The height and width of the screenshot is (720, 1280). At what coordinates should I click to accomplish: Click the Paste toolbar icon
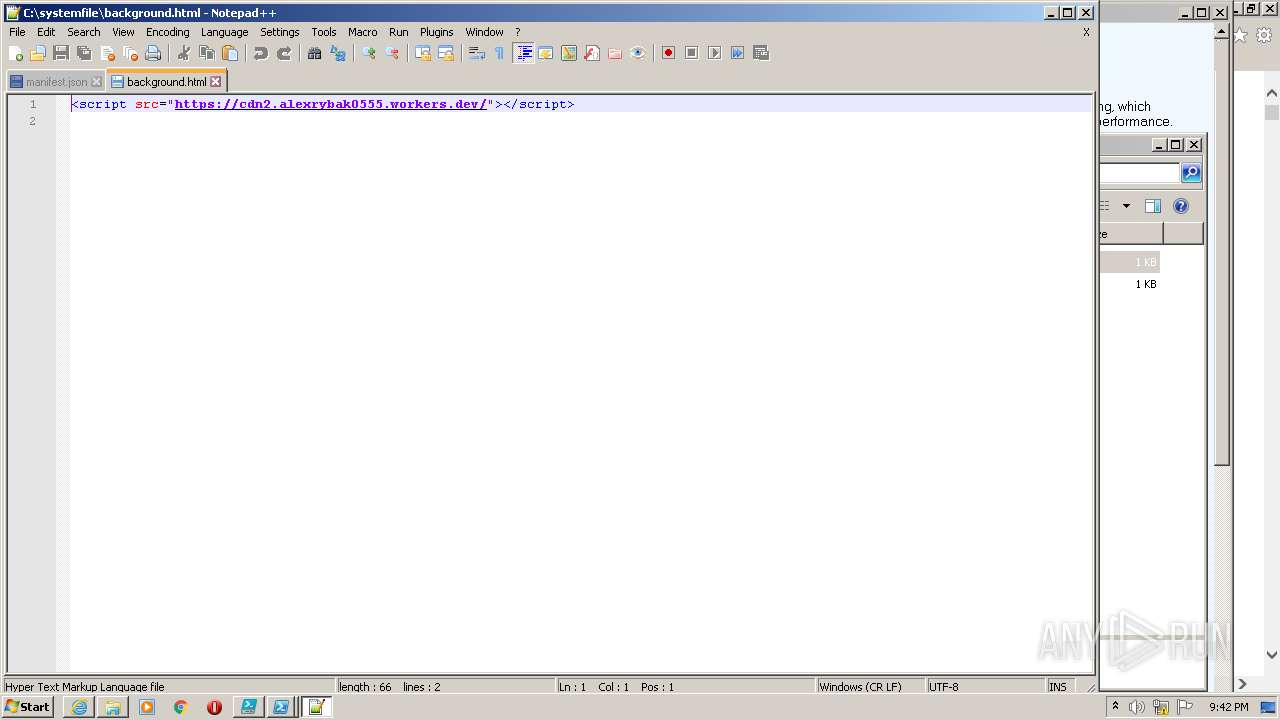230,53
